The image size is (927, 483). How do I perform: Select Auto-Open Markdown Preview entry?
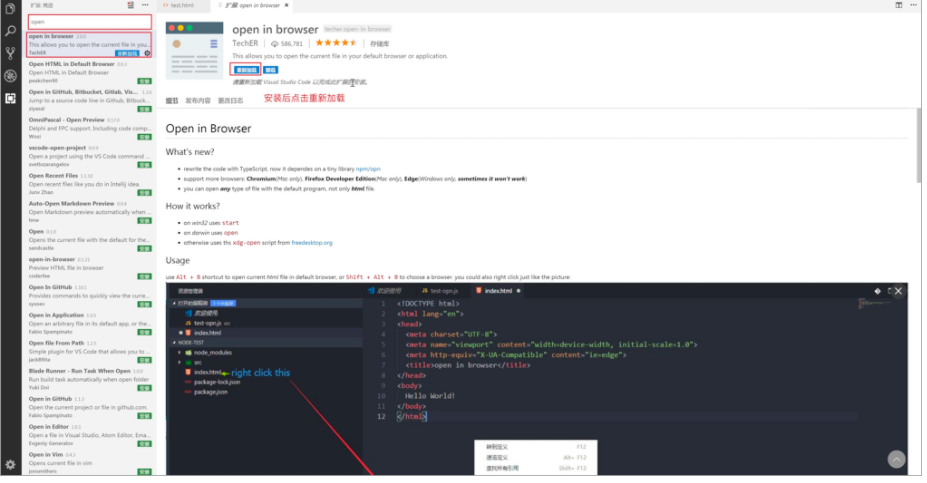[89, 212]
